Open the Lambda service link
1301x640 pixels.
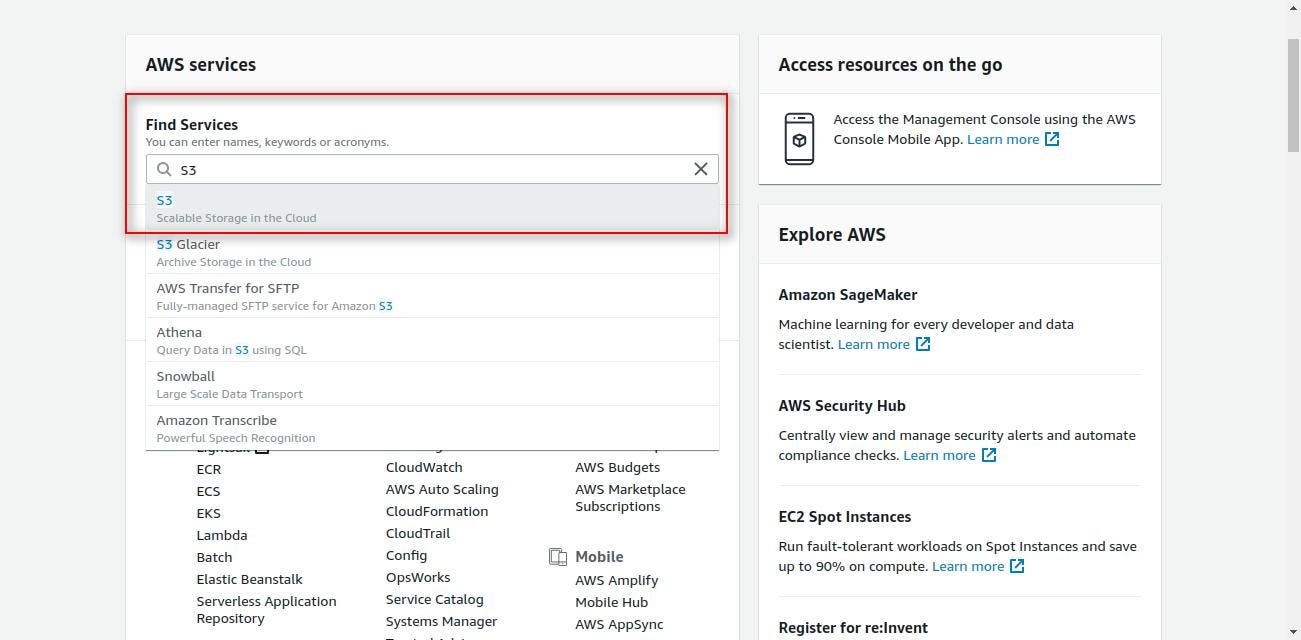click(222, 535)
